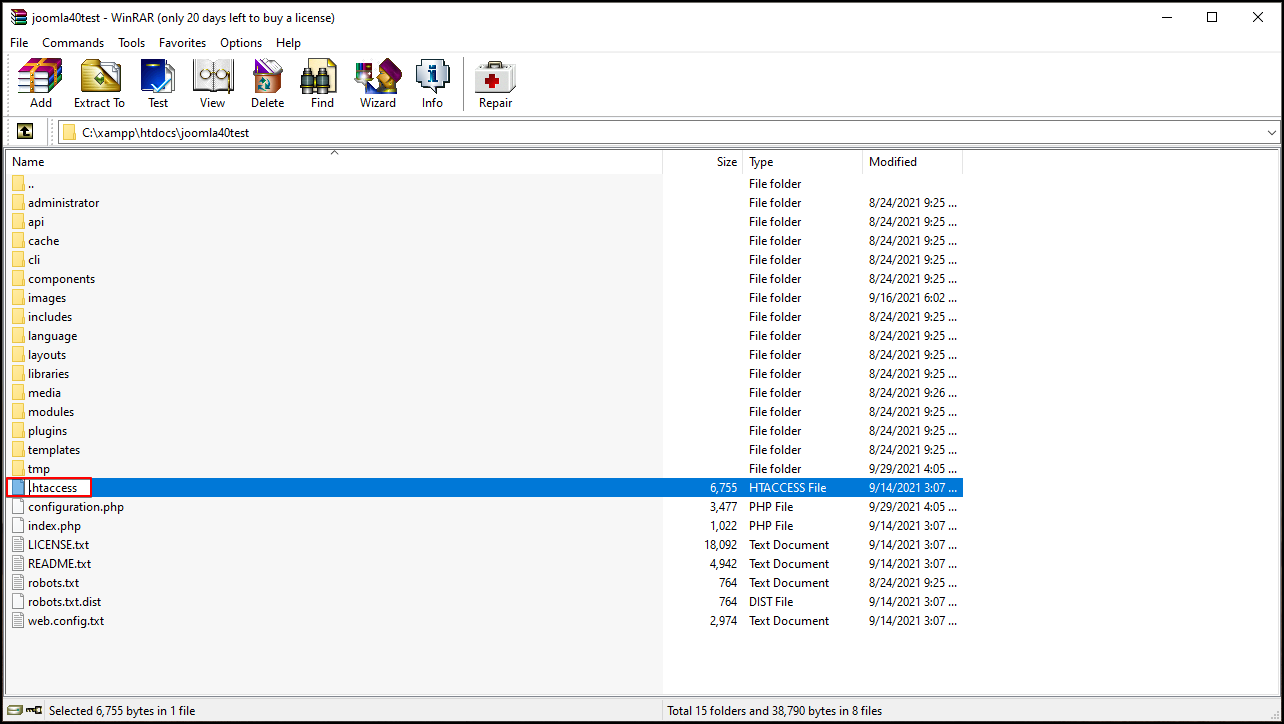The height and width of the screenshot is (724, 1284).
Task: Select the components folder
Action: pos(61,279)
